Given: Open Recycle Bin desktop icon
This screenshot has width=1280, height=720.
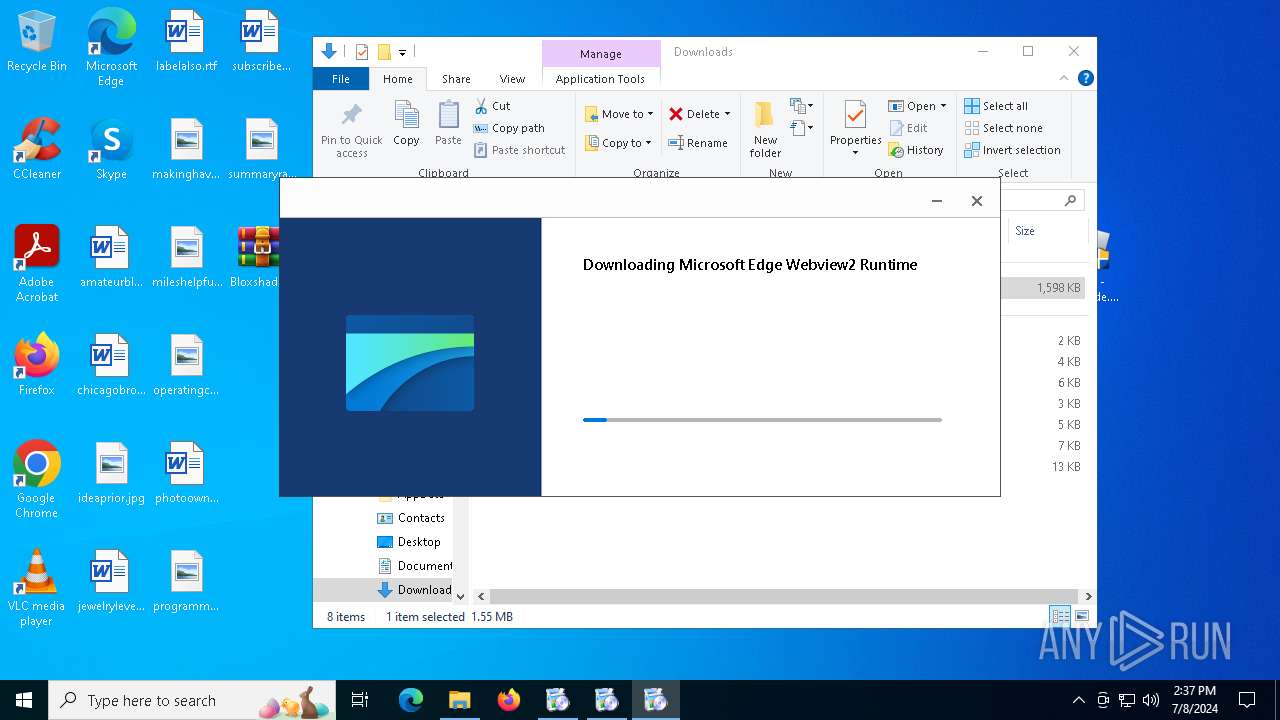Looking at the screenshot, I should coord(37,42).
